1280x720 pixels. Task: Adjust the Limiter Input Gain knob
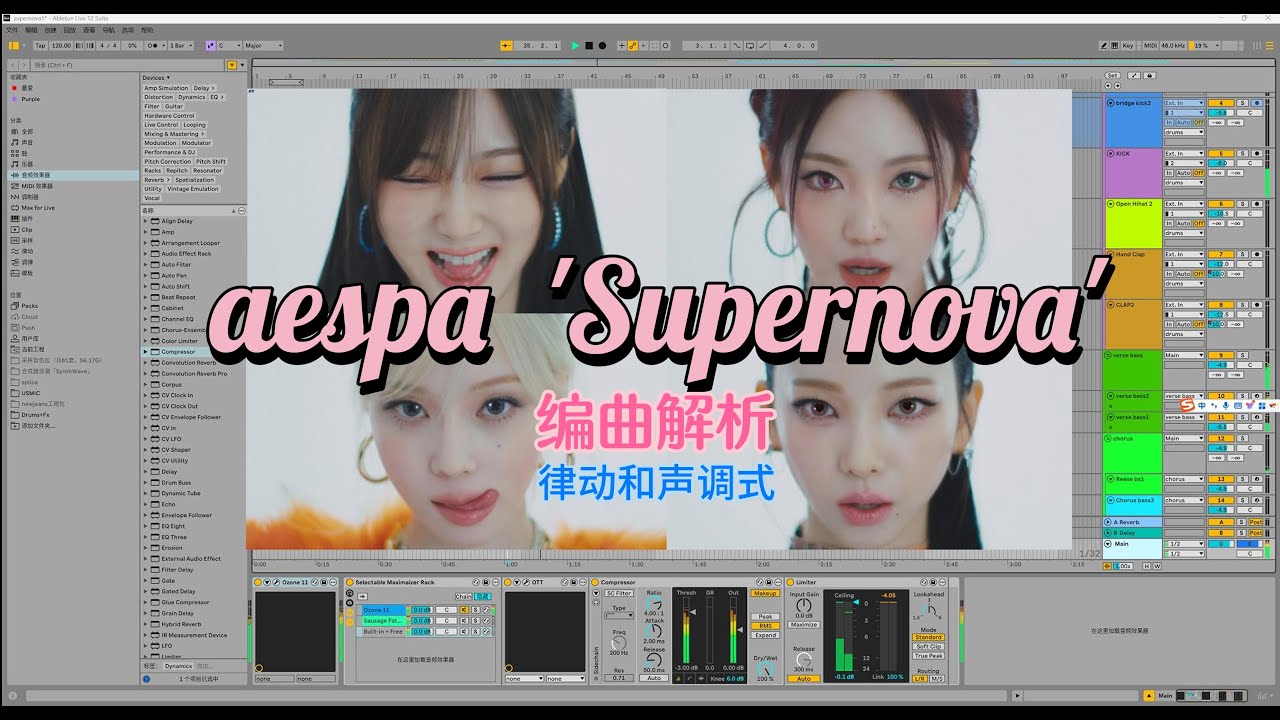coord(803,606)
